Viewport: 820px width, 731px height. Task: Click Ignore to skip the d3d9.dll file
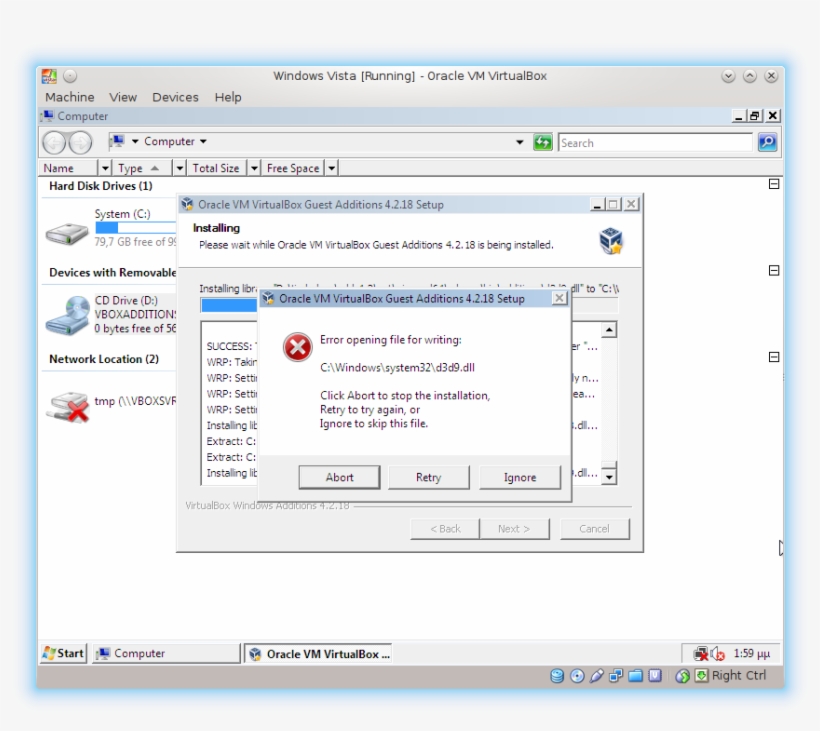(519, 477)
